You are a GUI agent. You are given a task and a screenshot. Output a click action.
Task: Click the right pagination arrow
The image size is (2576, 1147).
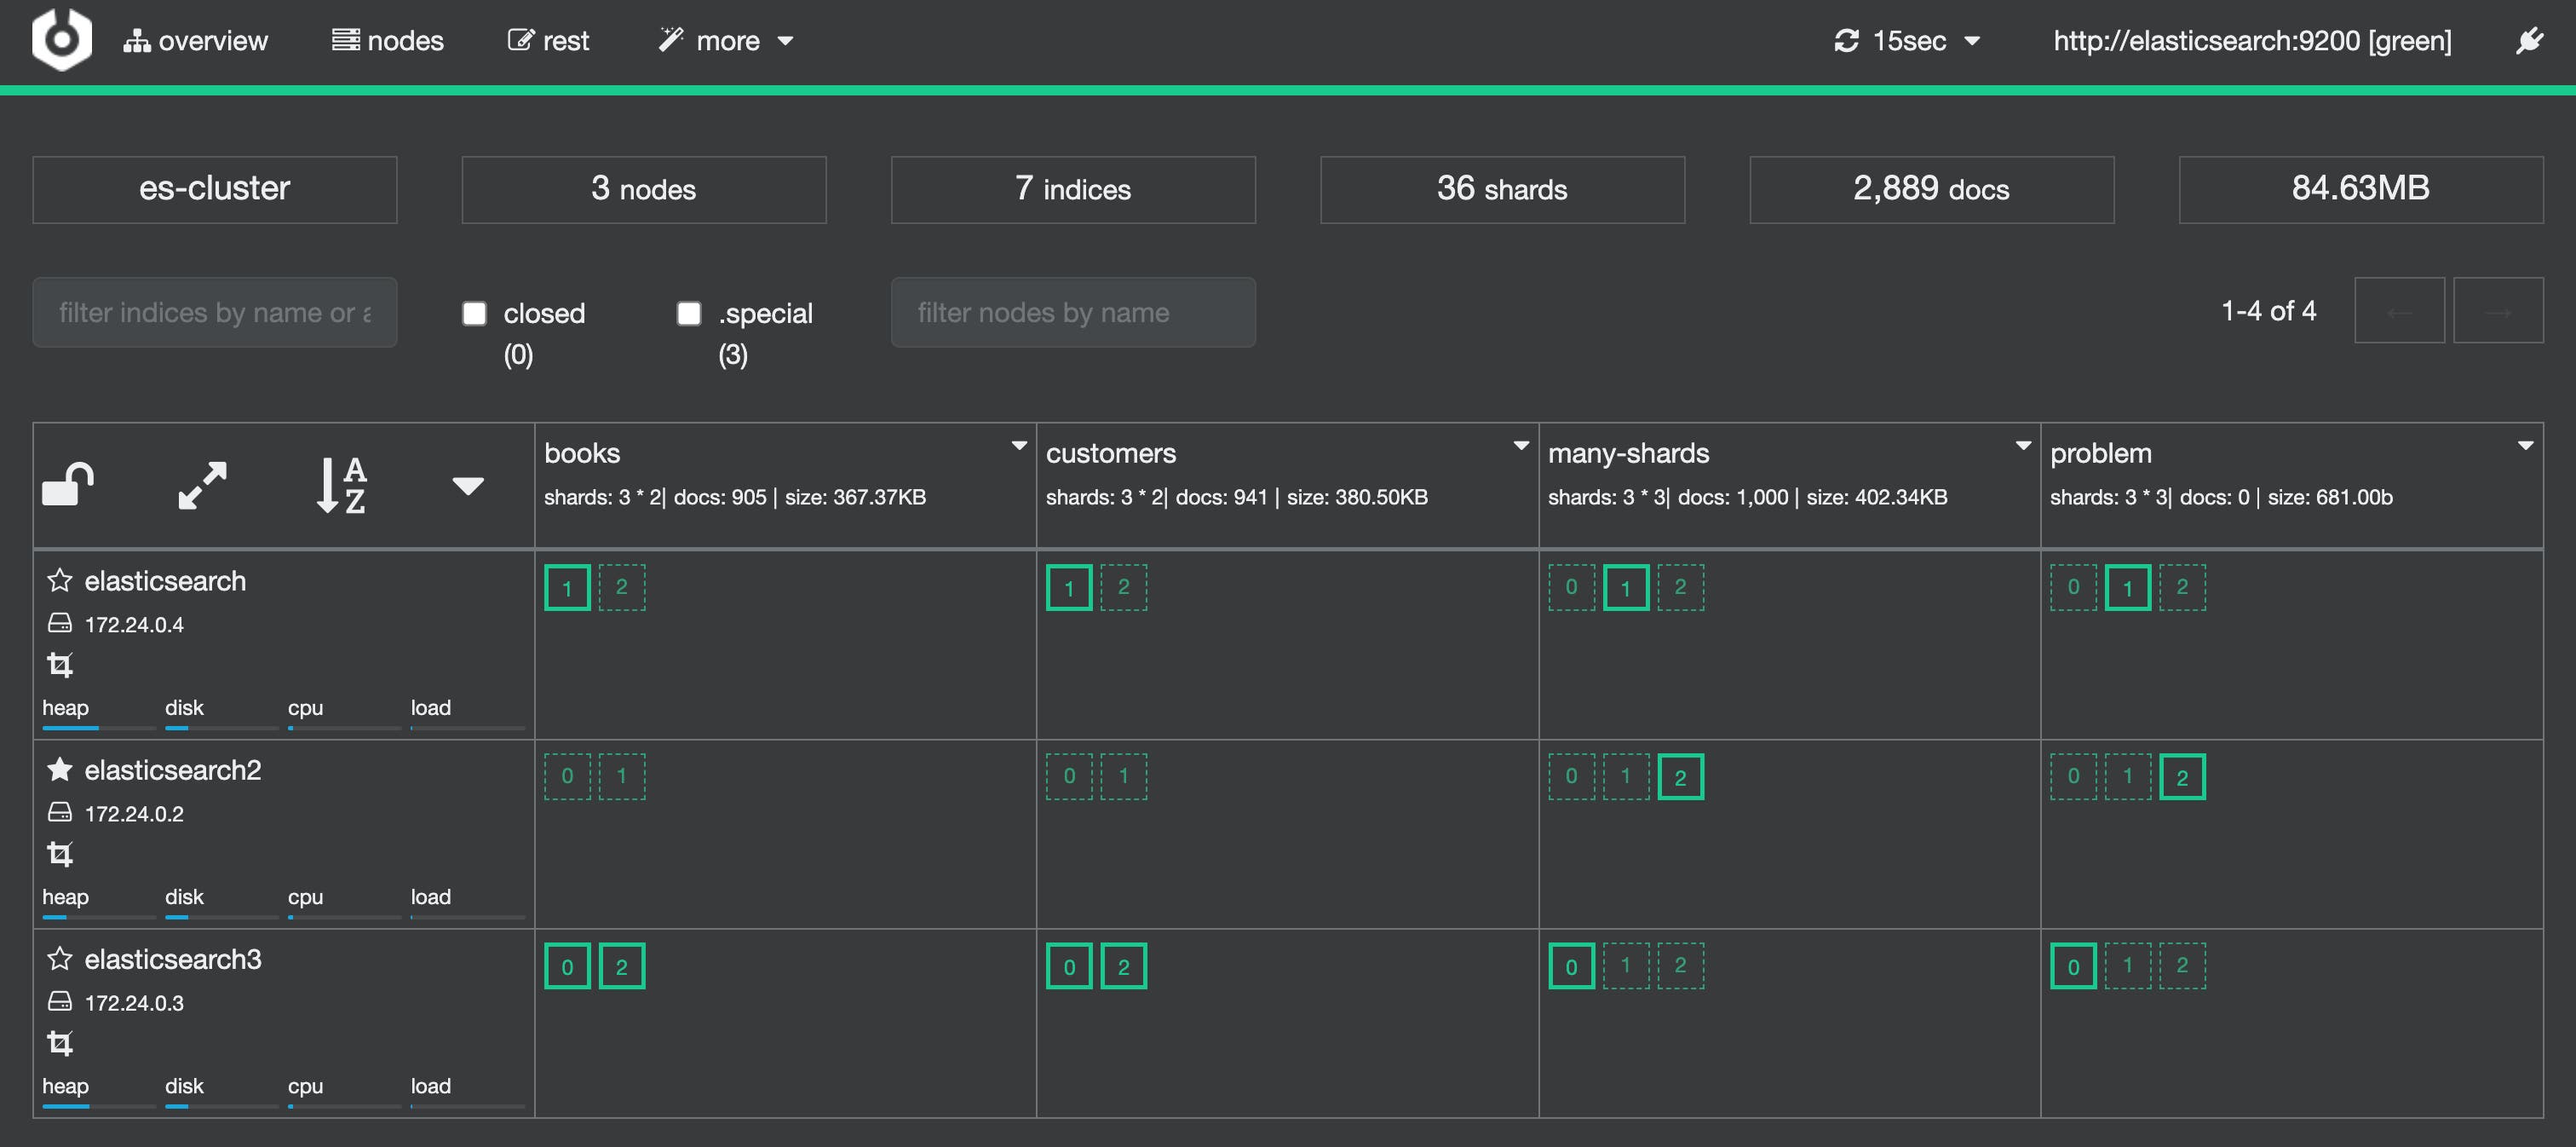2498,311
